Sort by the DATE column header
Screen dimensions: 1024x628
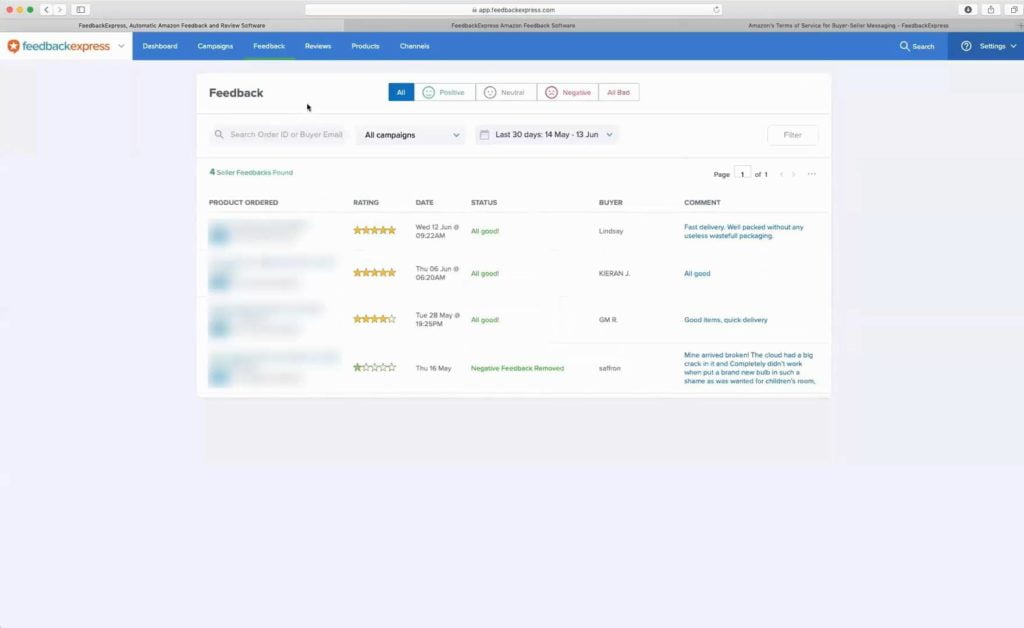pos(424,202)
